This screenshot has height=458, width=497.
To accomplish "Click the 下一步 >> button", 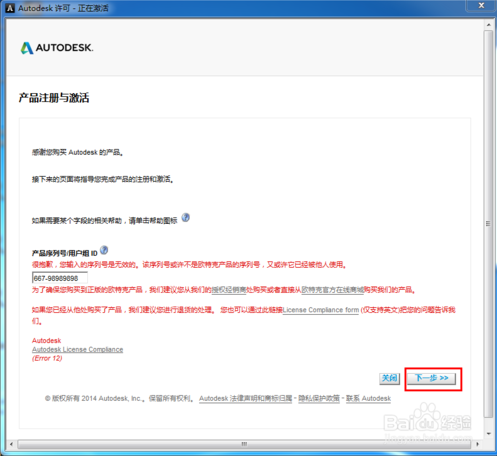I will pos(432,378).
